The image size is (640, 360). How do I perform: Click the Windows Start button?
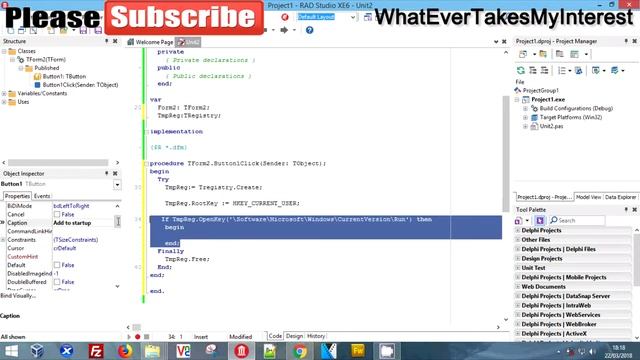click(11, 351)
